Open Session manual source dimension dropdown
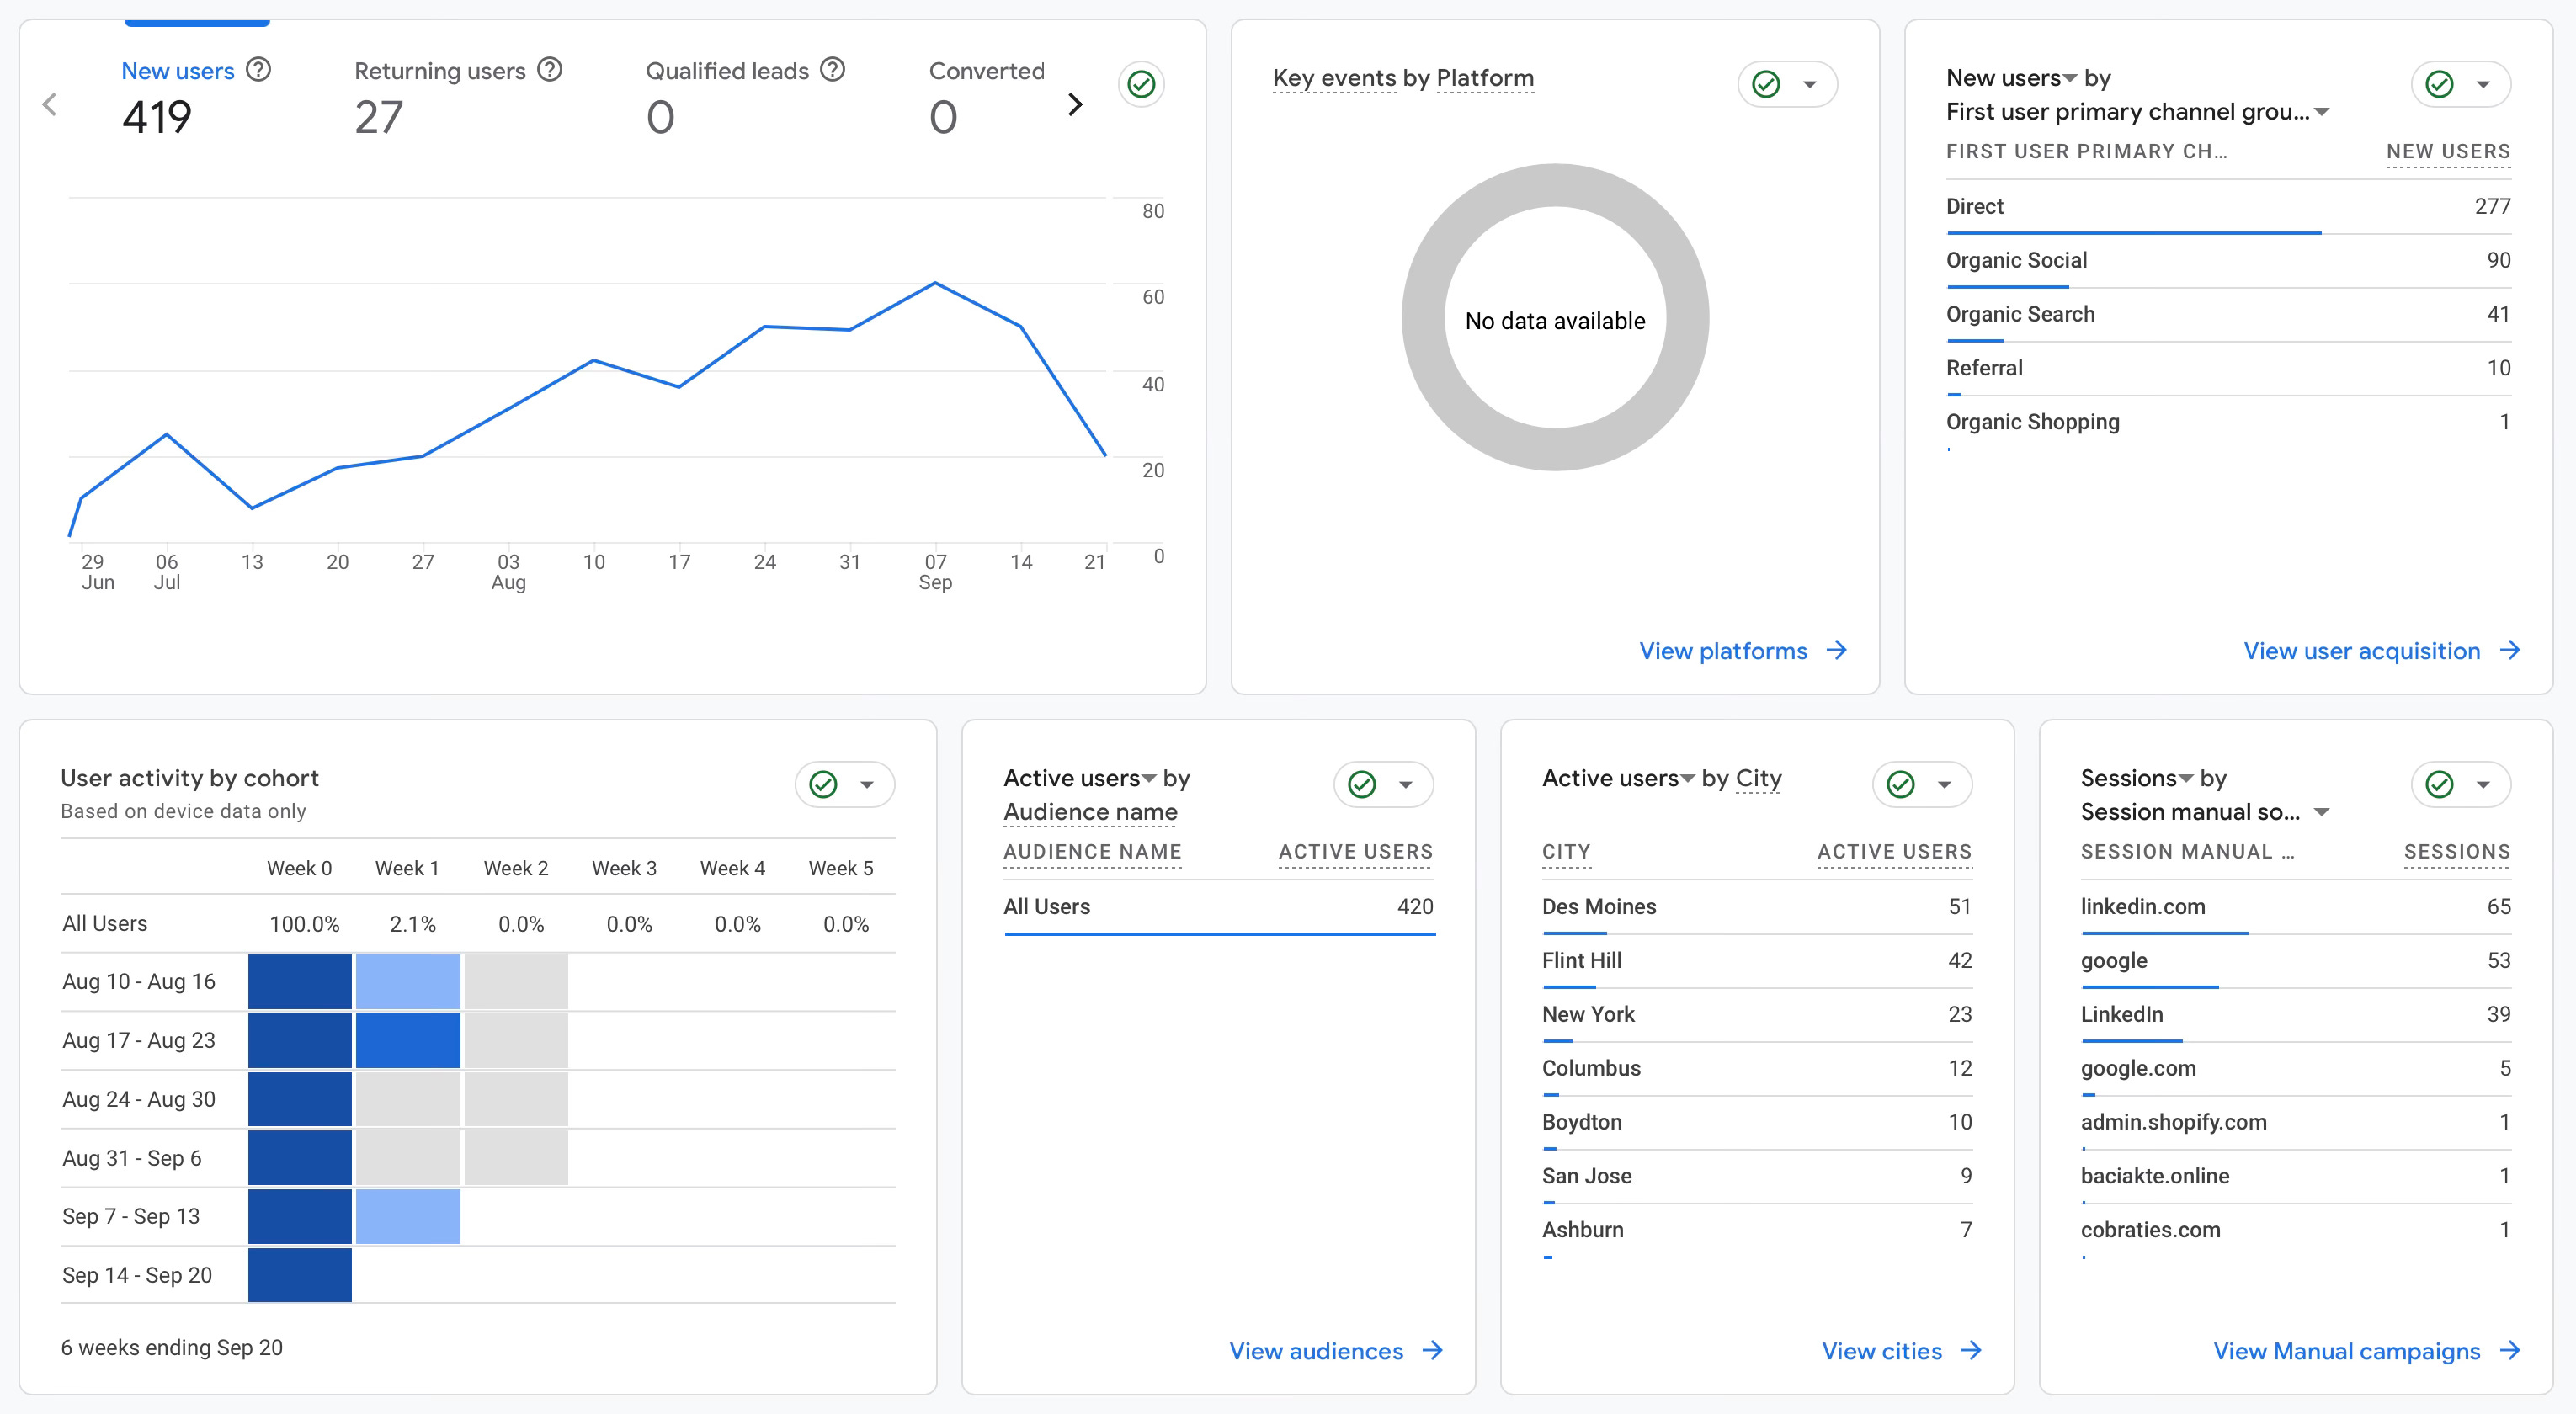This screenshot has height=1414, width=2576. click(2322, 812)
